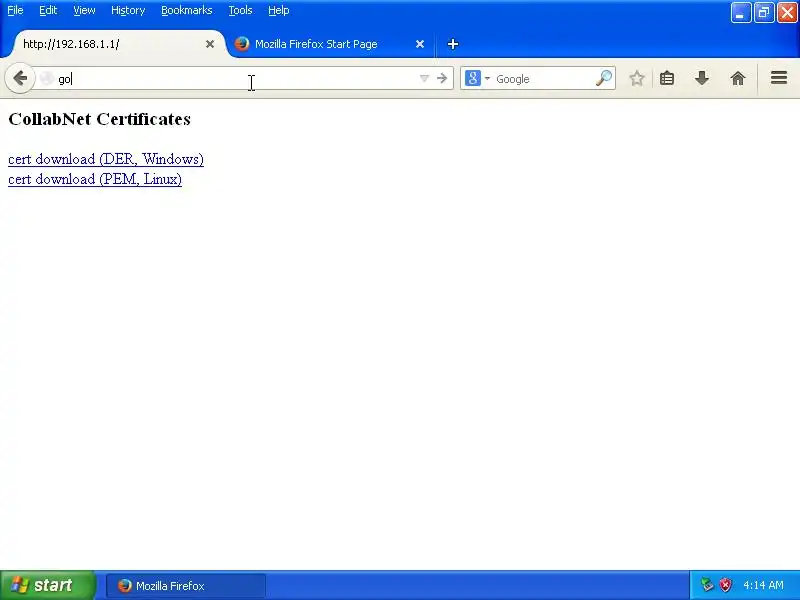Viewport: 800px width, 600px height.
Task: Open the hamburger menu
Action: pyautogui.click(x=779, y=78)
